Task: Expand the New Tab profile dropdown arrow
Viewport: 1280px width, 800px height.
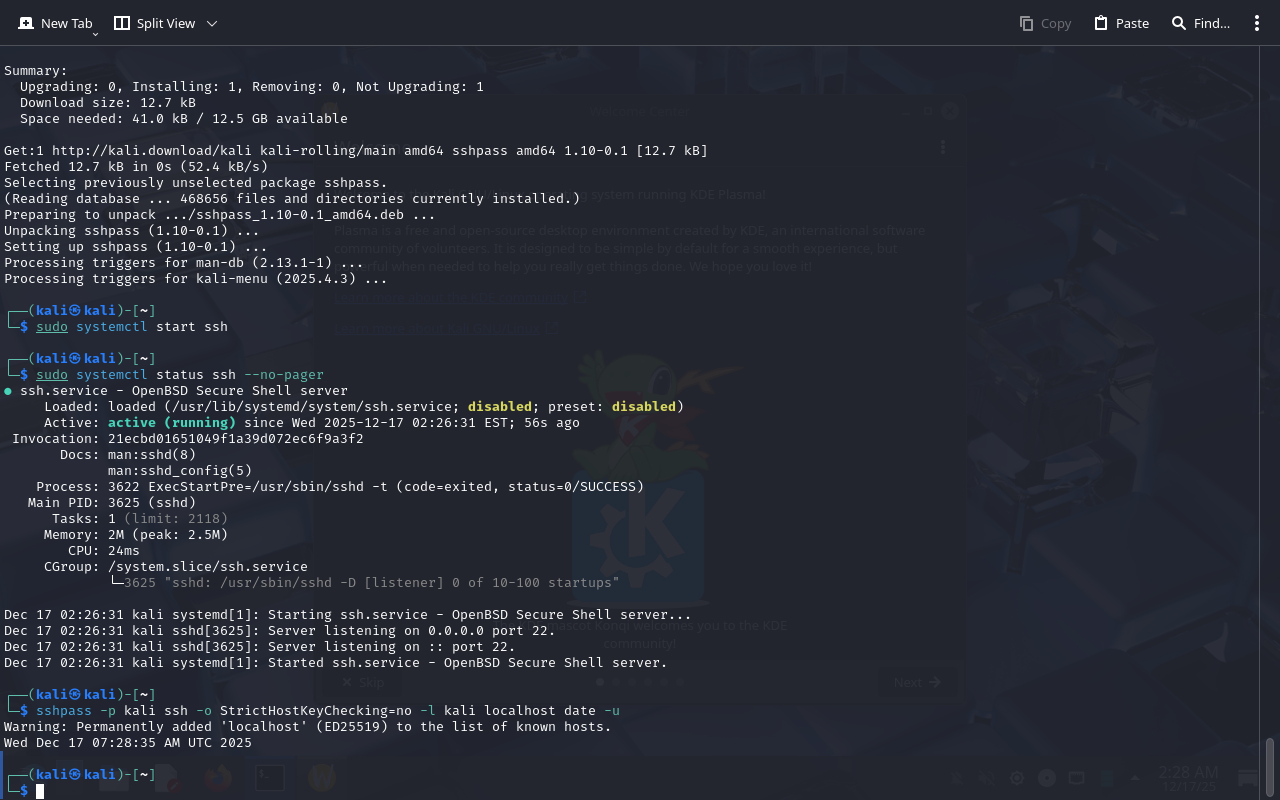Action: [x=95, y=34]
